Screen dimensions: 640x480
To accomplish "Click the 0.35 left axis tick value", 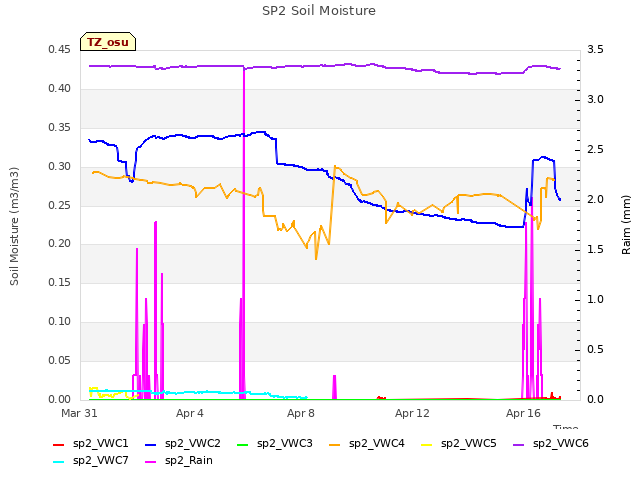I will click(x=59, y=127).
